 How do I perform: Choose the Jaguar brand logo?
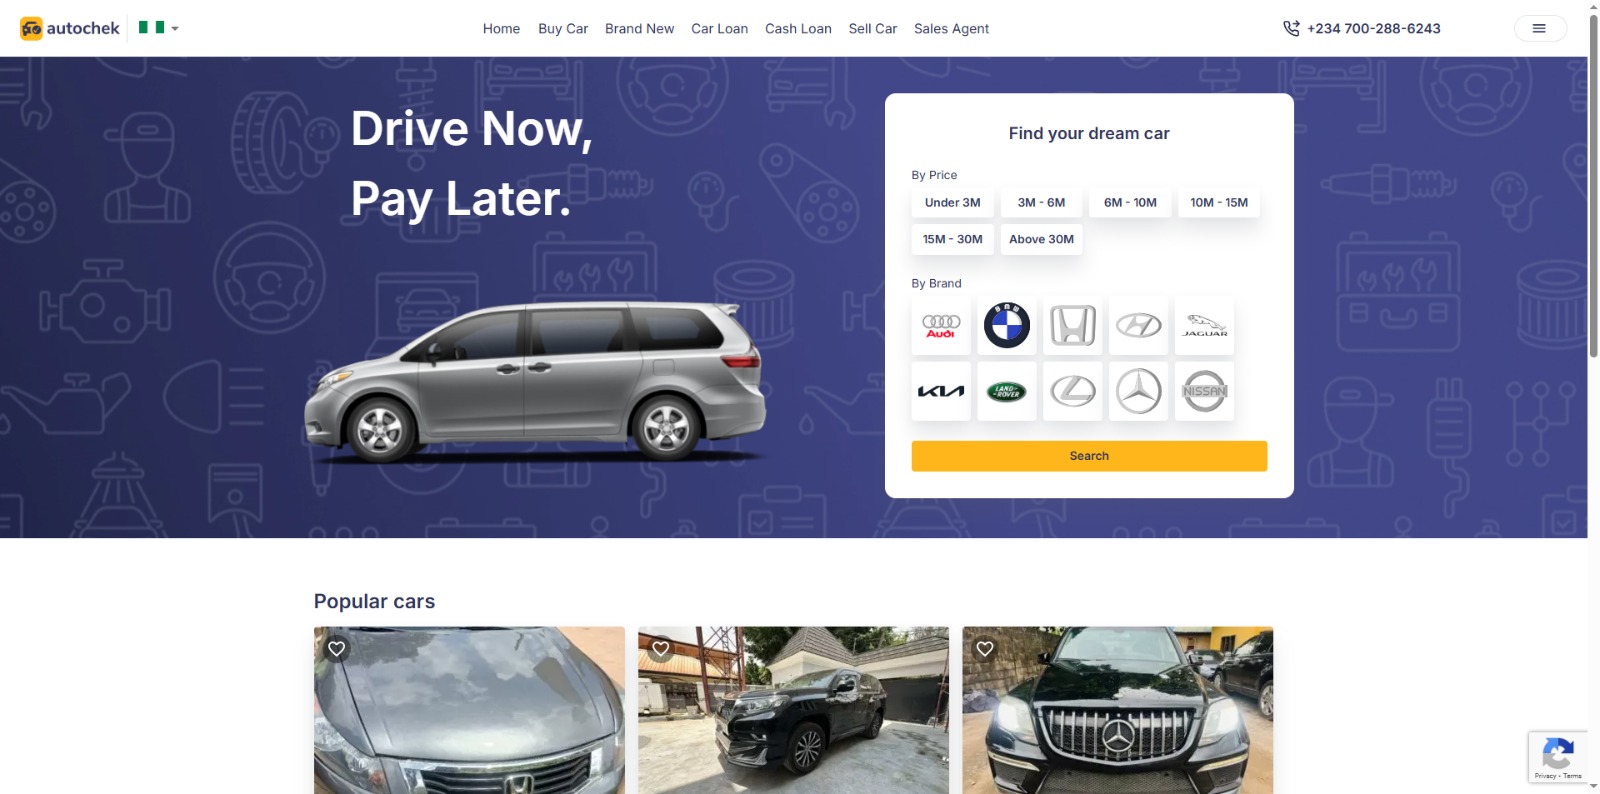tap(1205, 326)
